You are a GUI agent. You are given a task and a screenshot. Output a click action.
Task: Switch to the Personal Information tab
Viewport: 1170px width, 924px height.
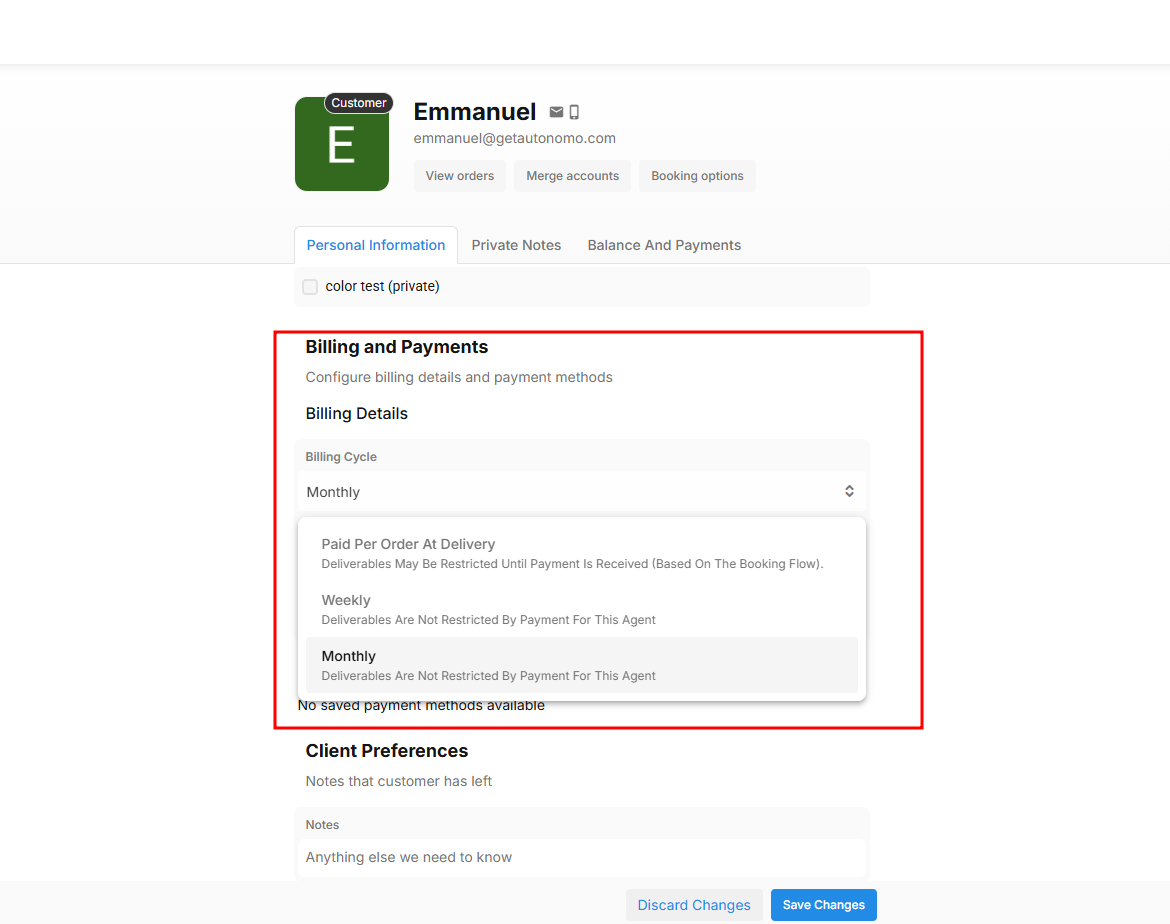pyautogui.click(x=376, y=245)
